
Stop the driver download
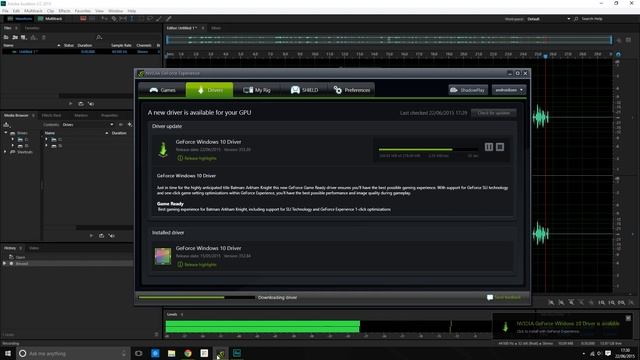coord(500,147)
